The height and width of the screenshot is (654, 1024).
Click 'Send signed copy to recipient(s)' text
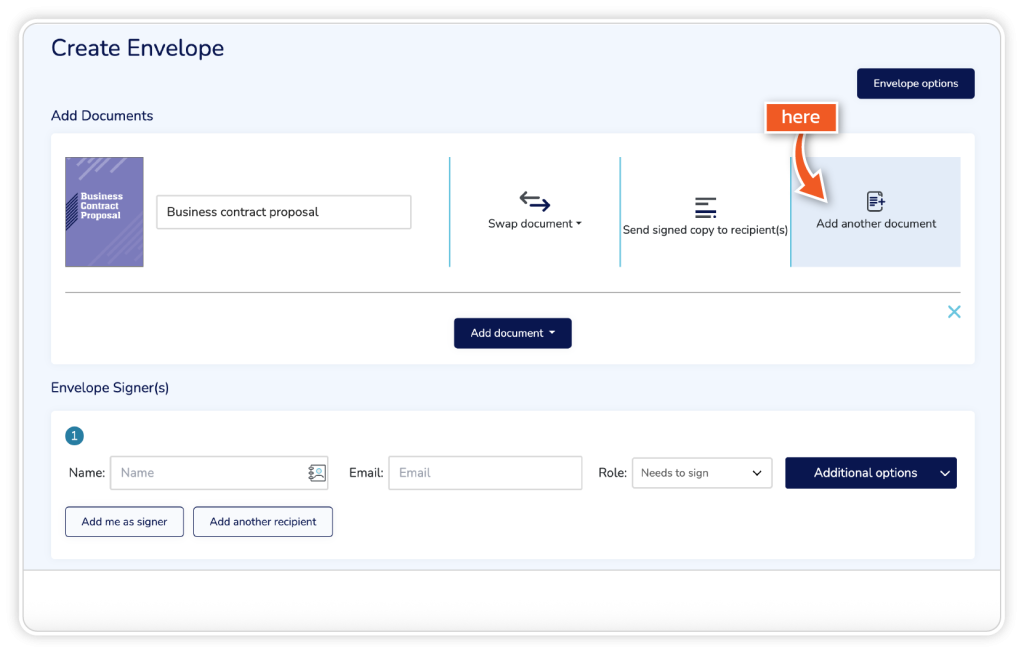(x=705, y=230)
